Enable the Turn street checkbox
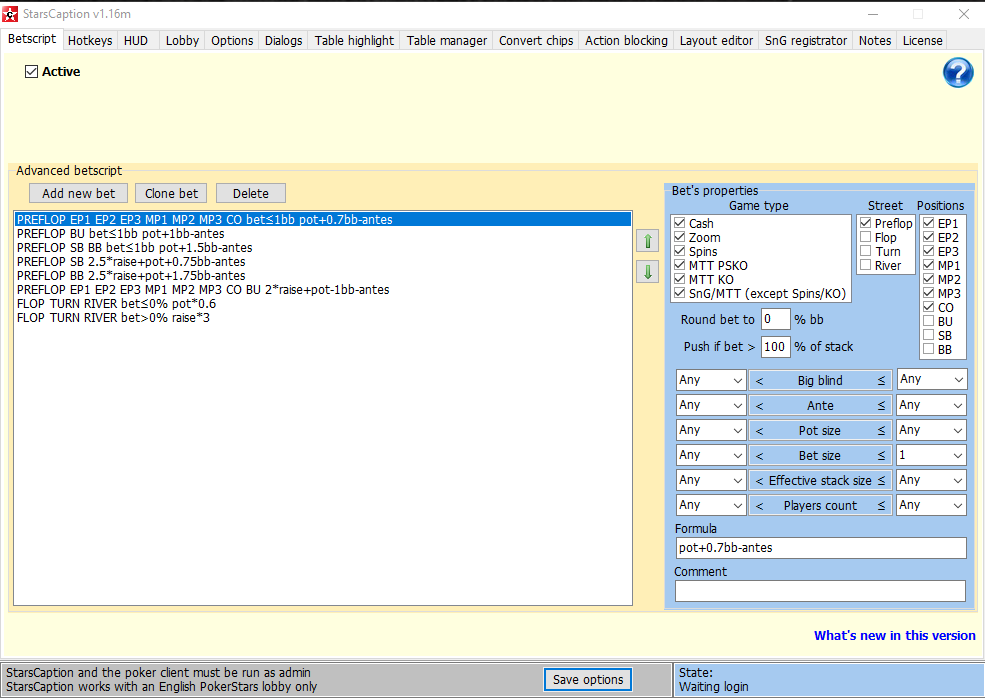 (866, 251)
